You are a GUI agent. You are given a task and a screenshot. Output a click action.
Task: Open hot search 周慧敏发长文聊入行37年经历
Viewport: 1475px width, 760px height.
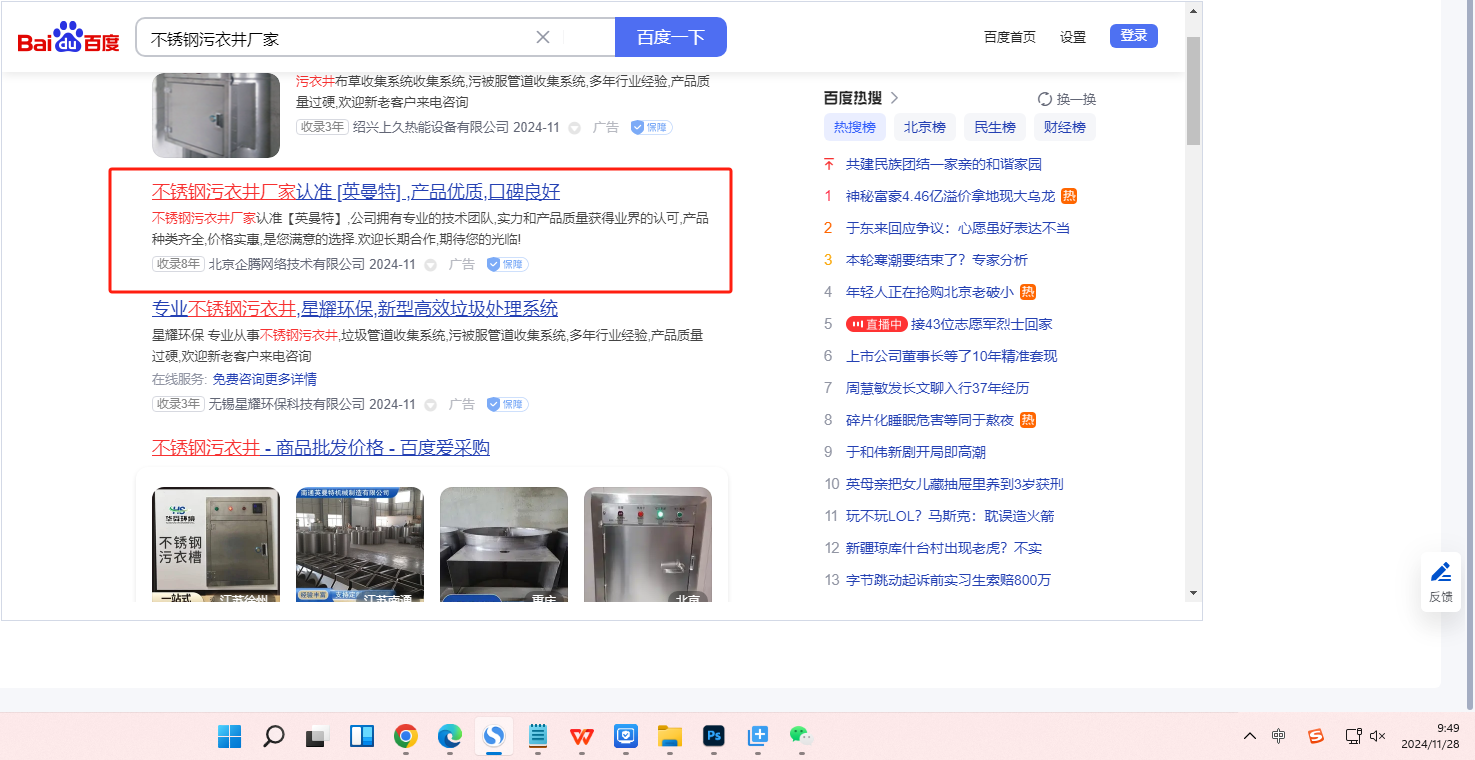click(x=937, y=388)
